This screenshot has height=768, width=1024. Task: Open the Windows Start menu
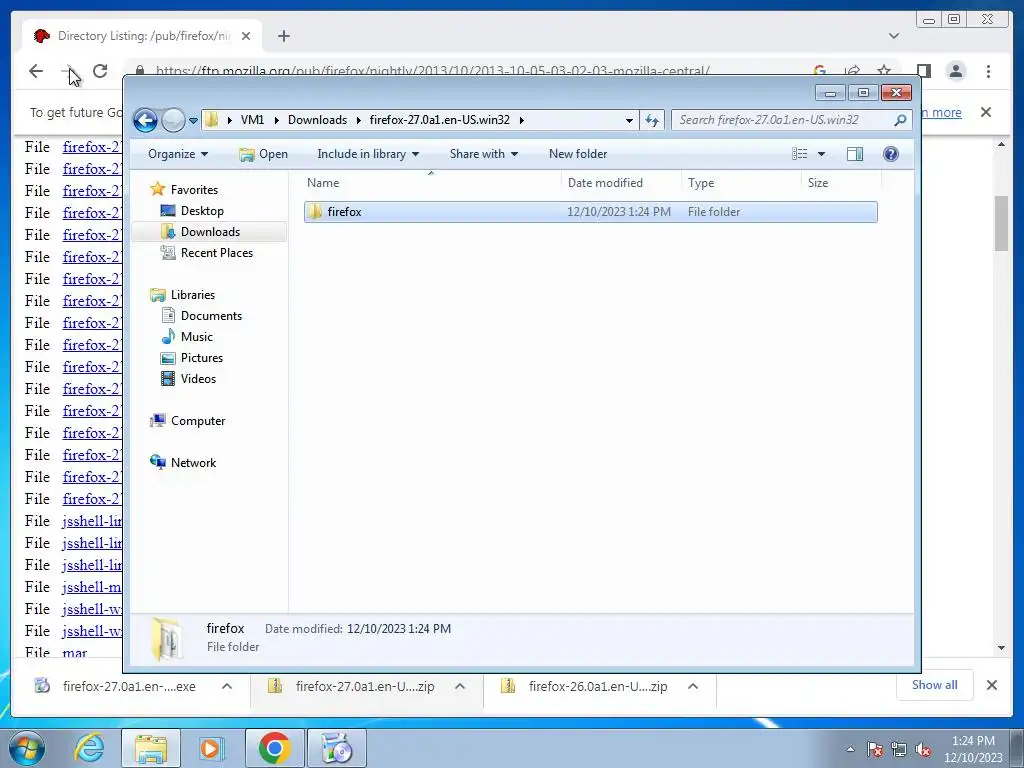[x=26, y=748]
